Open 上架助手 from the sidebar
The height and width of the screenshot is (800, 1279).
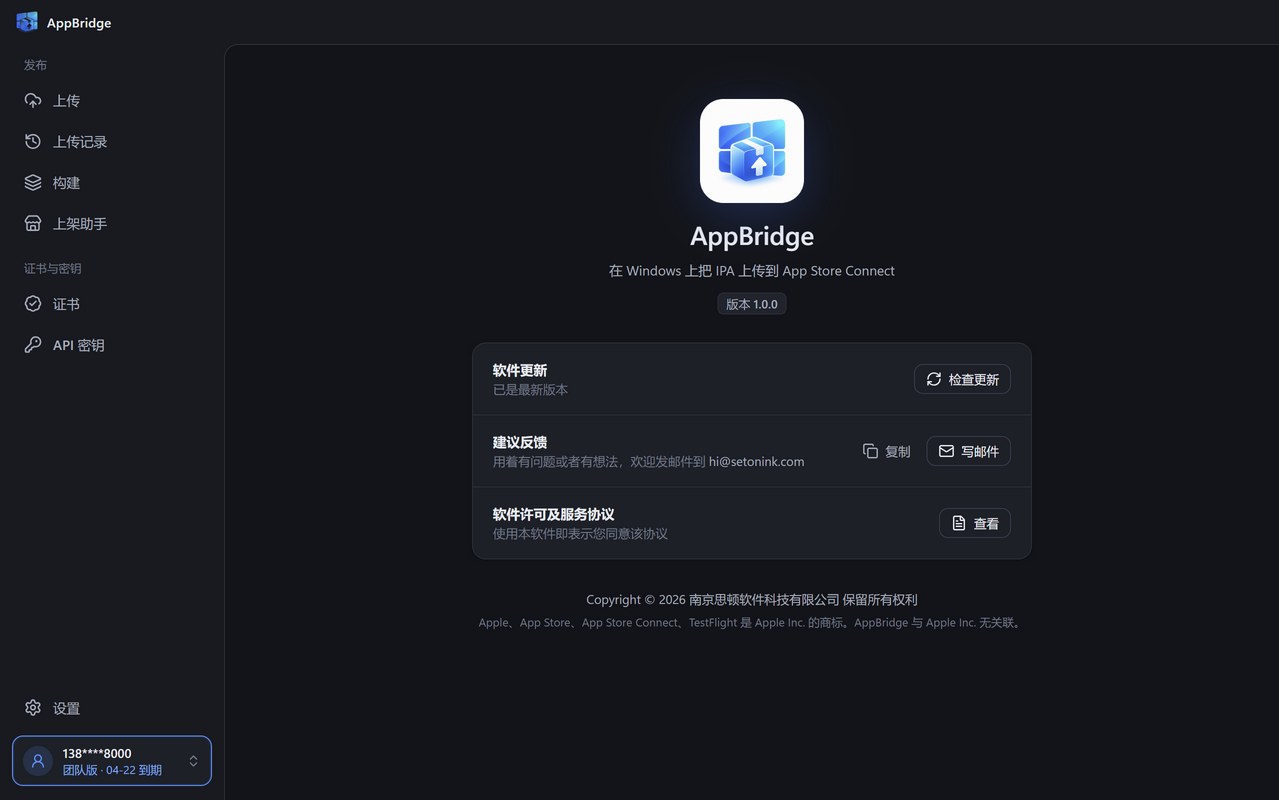pos(112,224)
